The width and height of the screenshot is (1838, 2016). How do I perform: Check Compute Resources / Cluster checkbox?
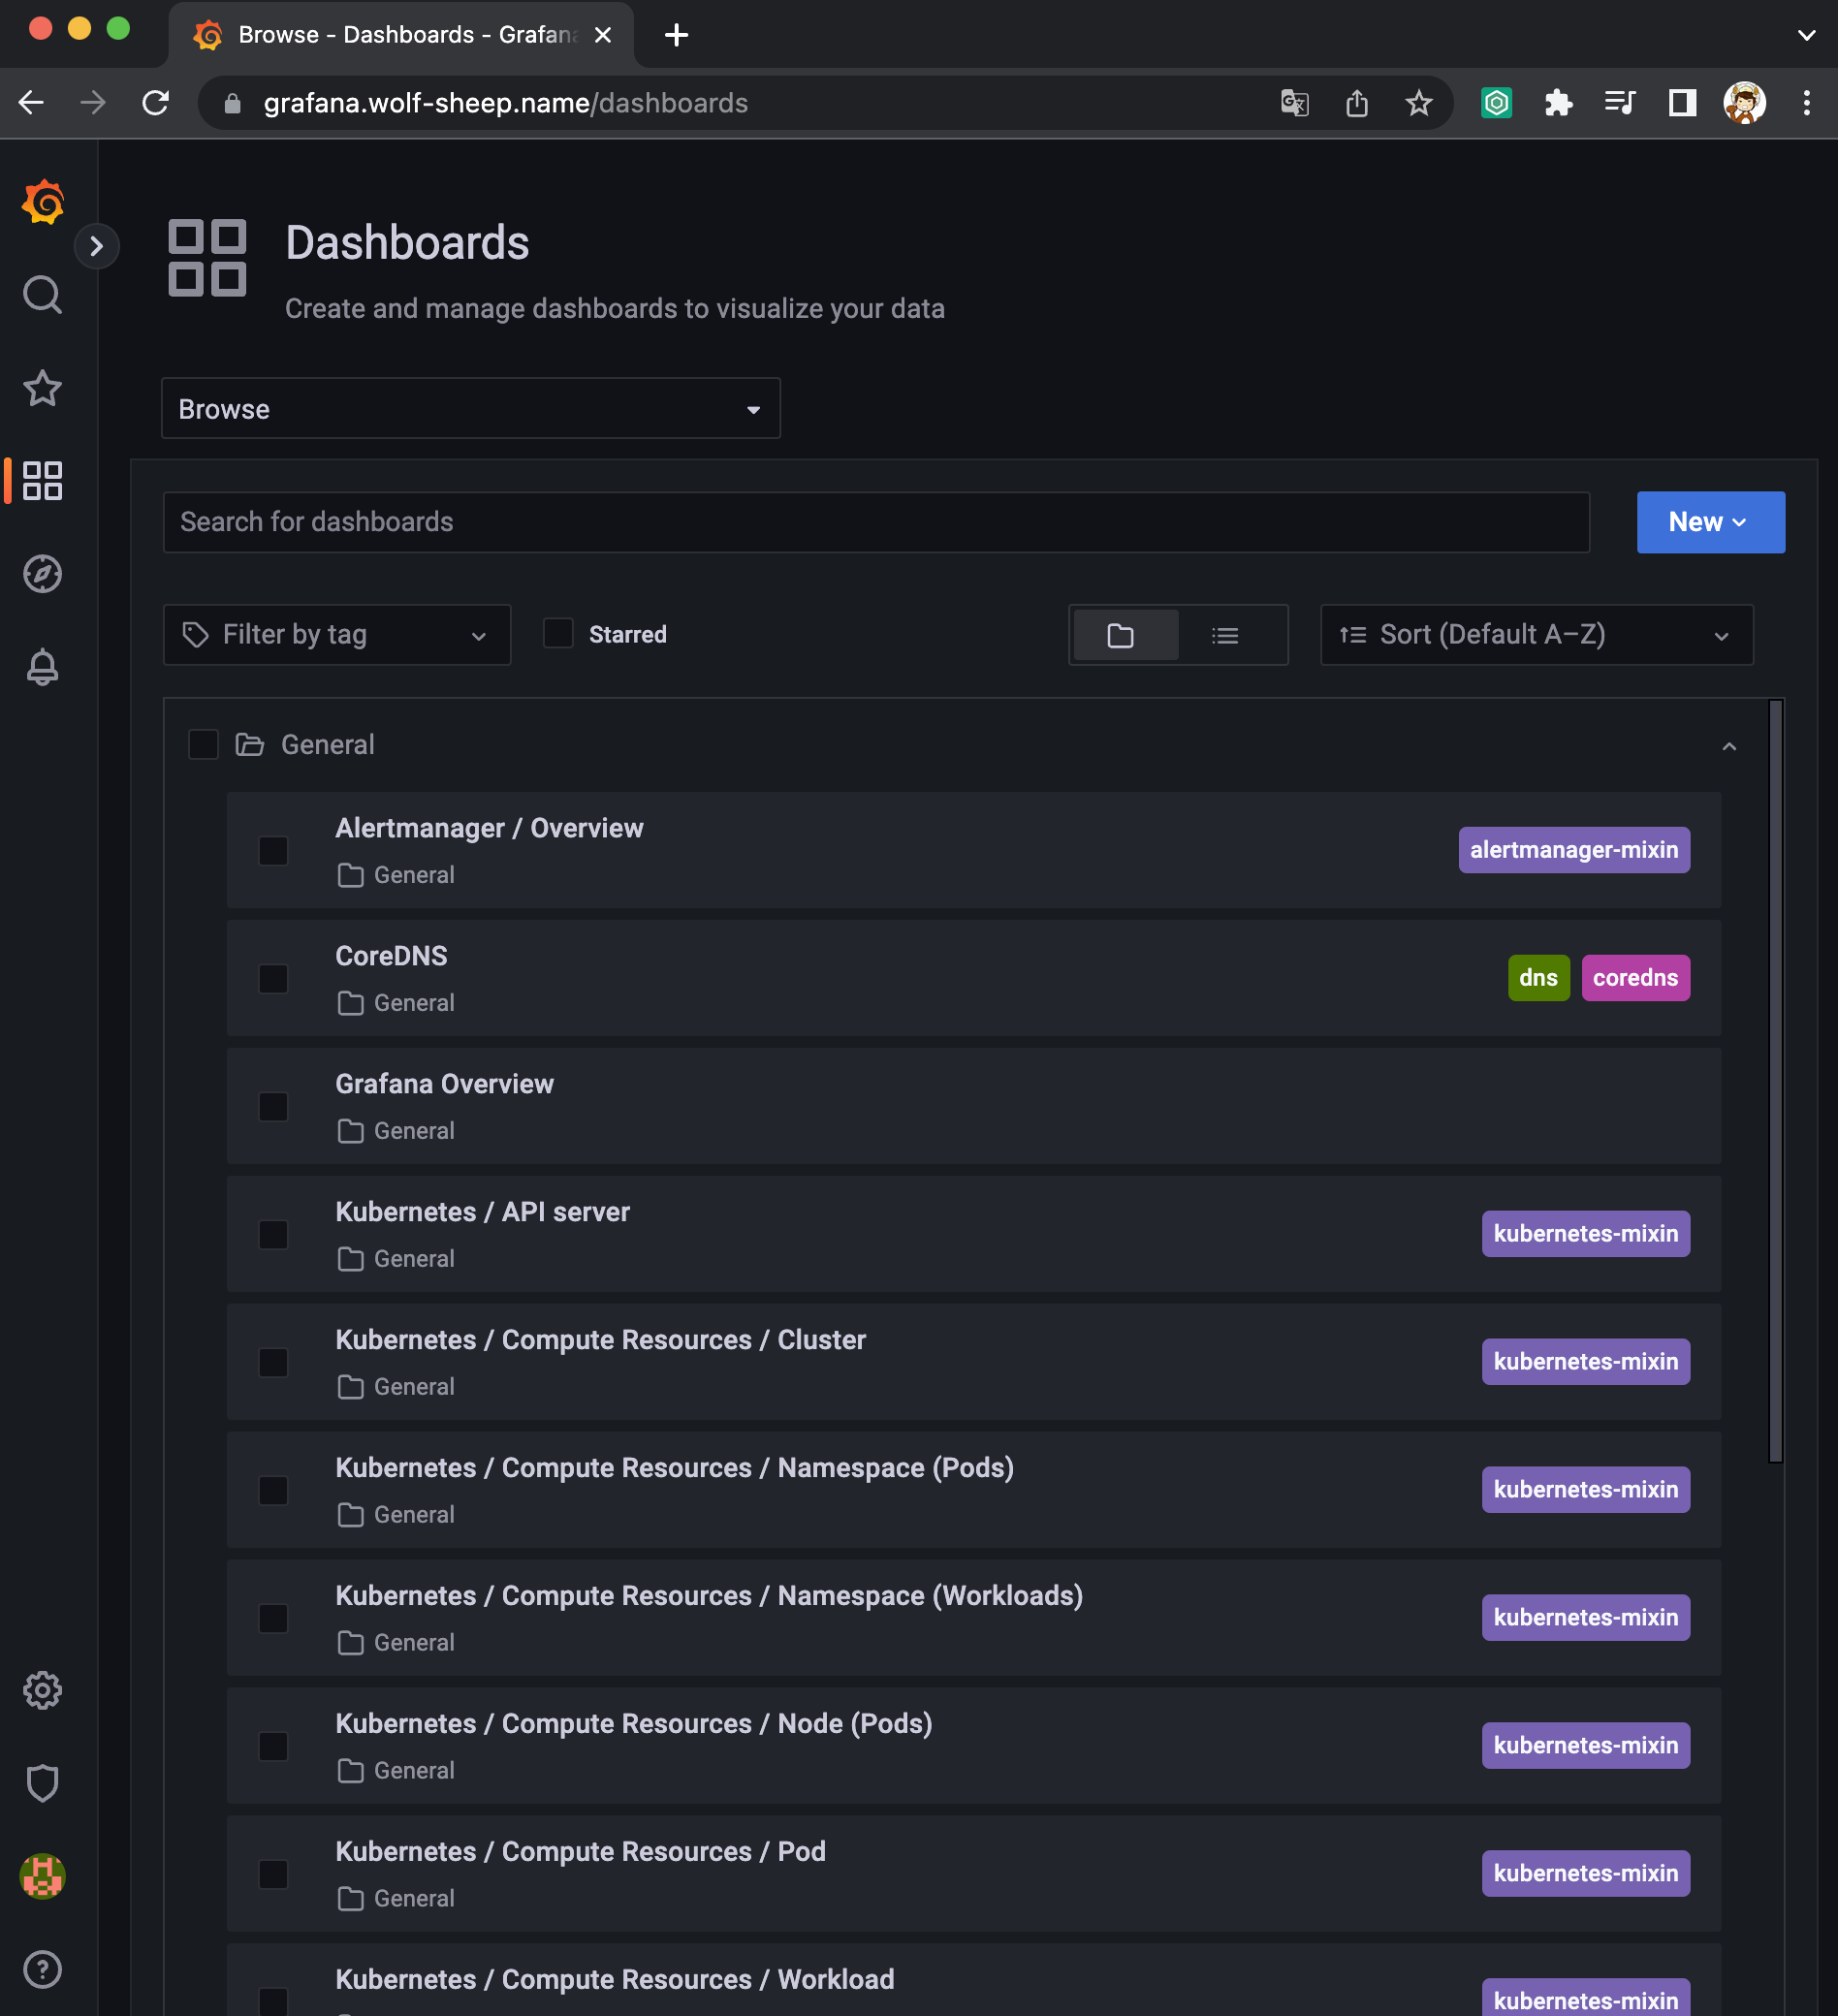[273, 1363]
